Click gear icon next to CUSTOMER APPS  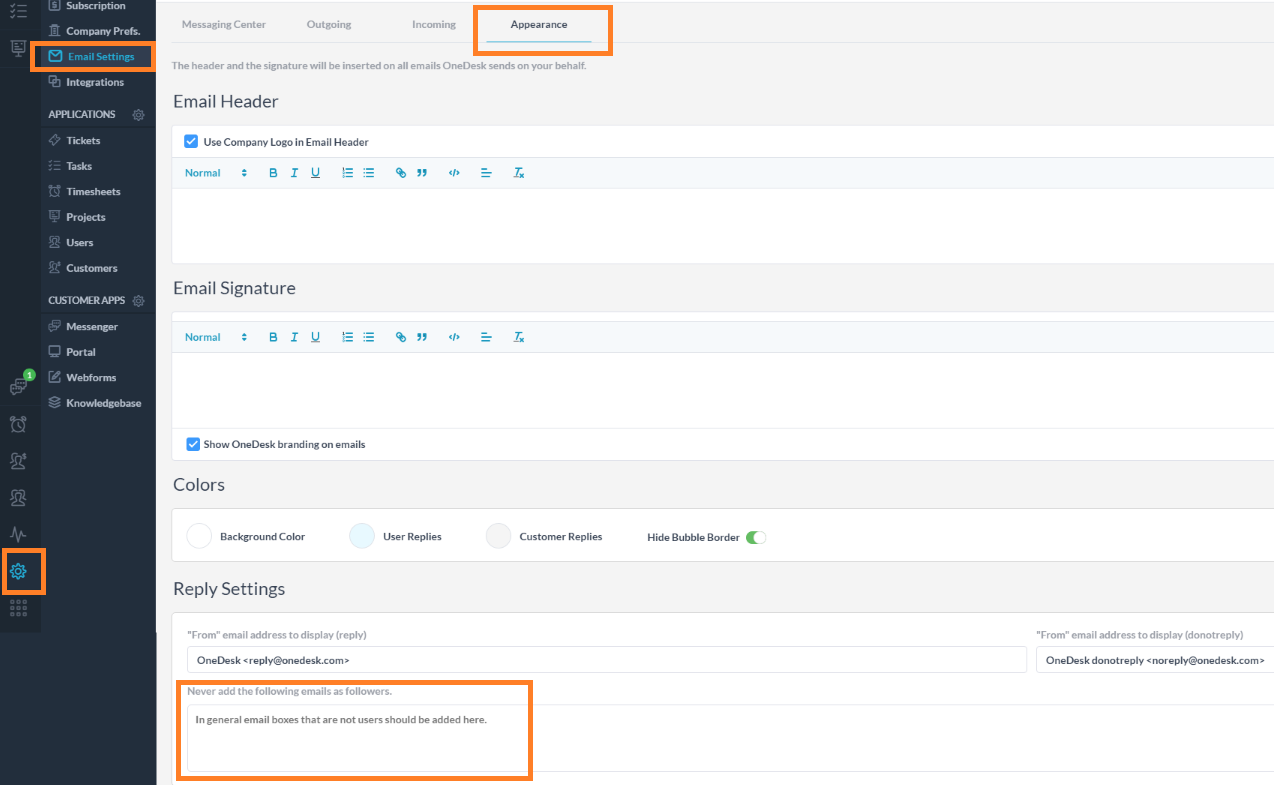tap(139, 301)
